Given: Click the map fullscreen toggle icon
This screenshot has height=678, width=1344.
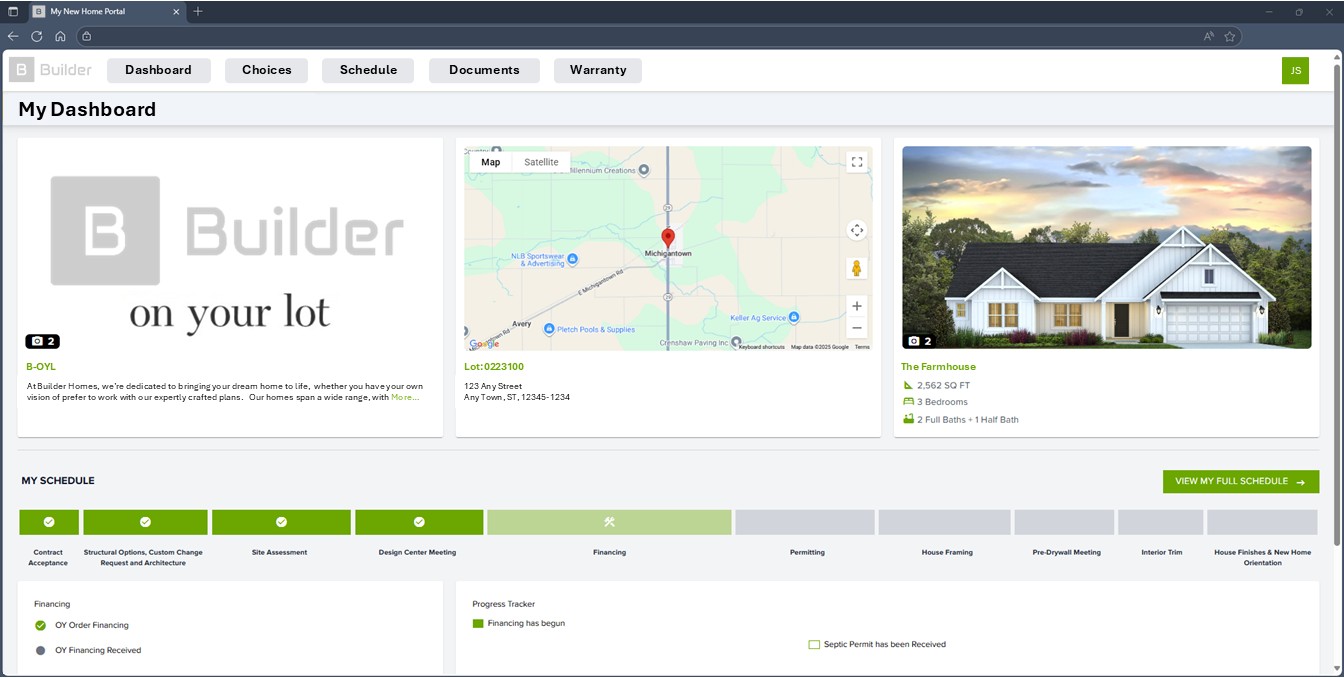Looking at the screenshot, I should [856, 162].
